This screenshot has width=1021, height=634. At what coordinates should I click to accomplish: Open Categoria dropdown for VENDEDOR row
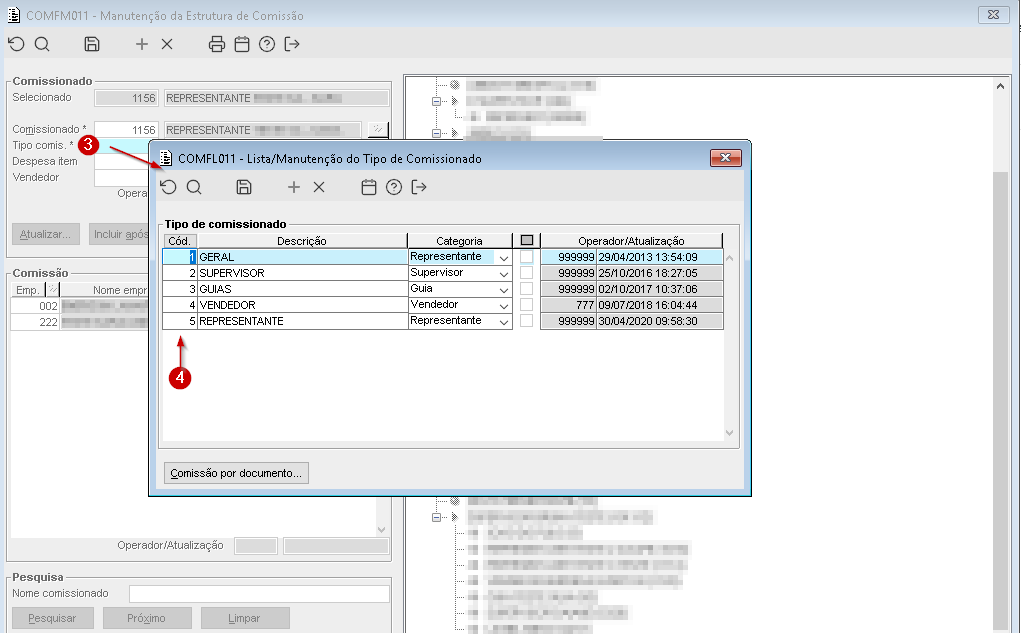click(x=503, y=305)
